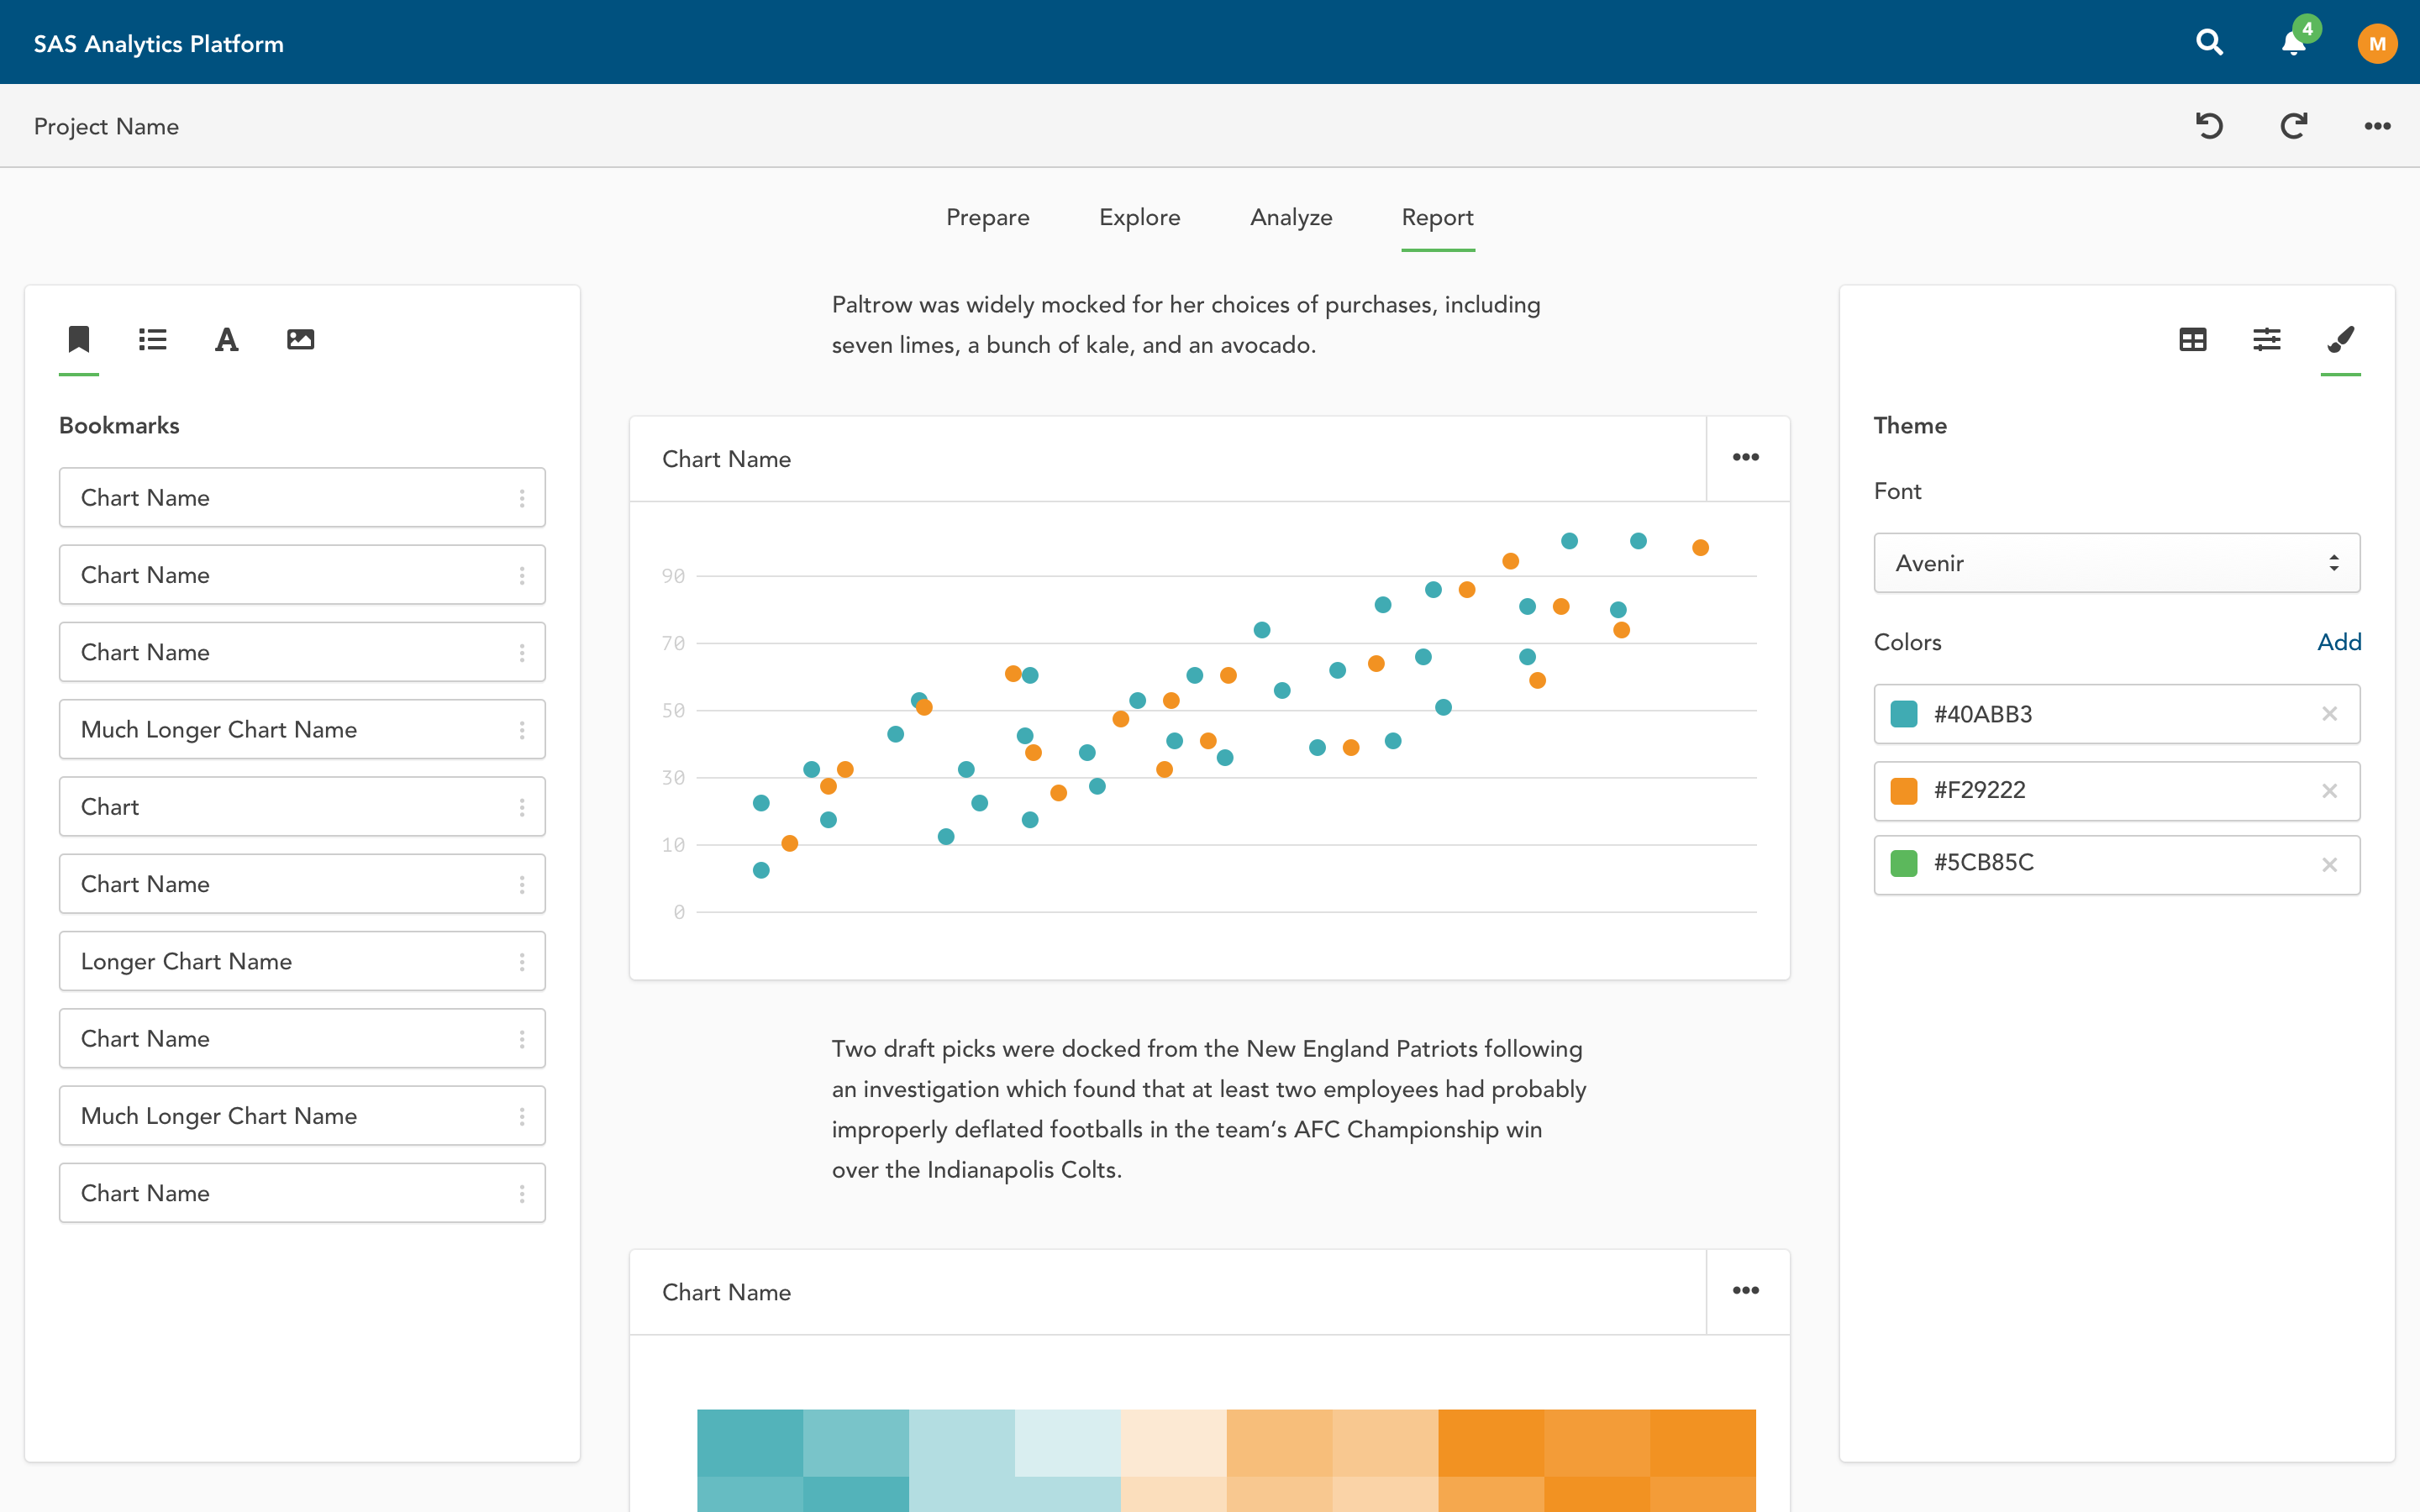
Task: Click the redo arrow icon
Action: pos(2293,126)
